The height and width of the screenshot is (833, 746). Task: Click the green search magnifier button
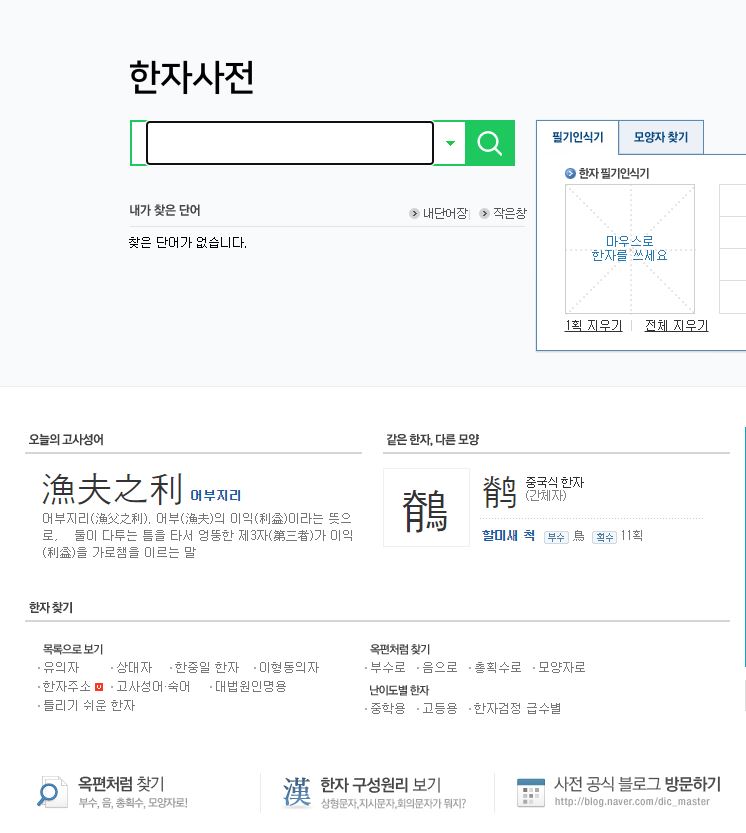[x=489, y=143]
